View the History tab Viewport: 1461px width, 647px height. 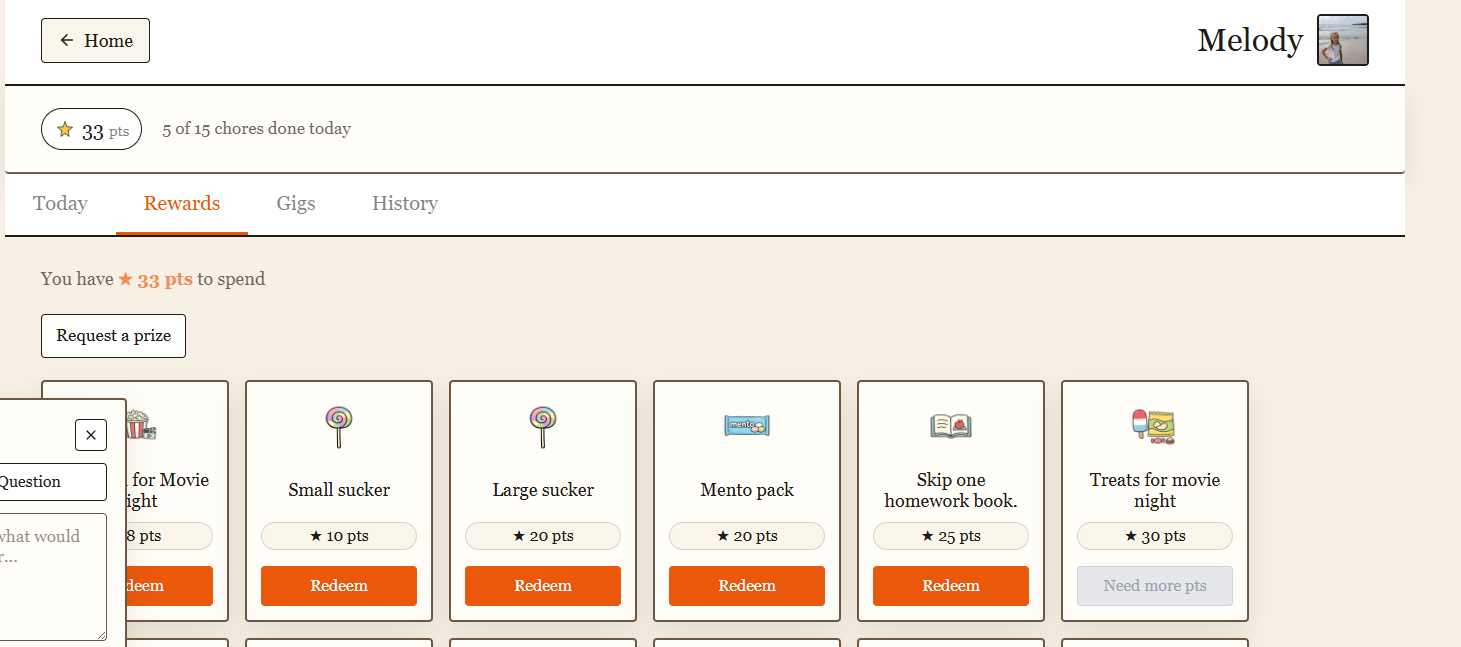pyautogui.click(x=405, y=204)
